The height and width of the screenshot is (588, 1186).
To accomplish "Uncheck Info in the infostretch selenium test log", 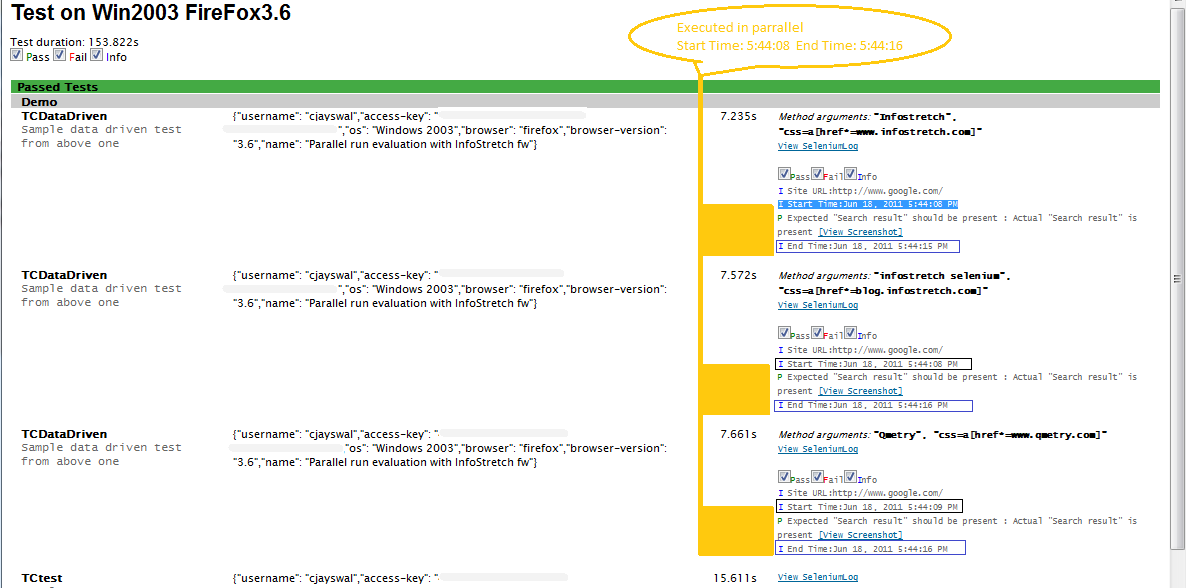I will coord(850,333).
